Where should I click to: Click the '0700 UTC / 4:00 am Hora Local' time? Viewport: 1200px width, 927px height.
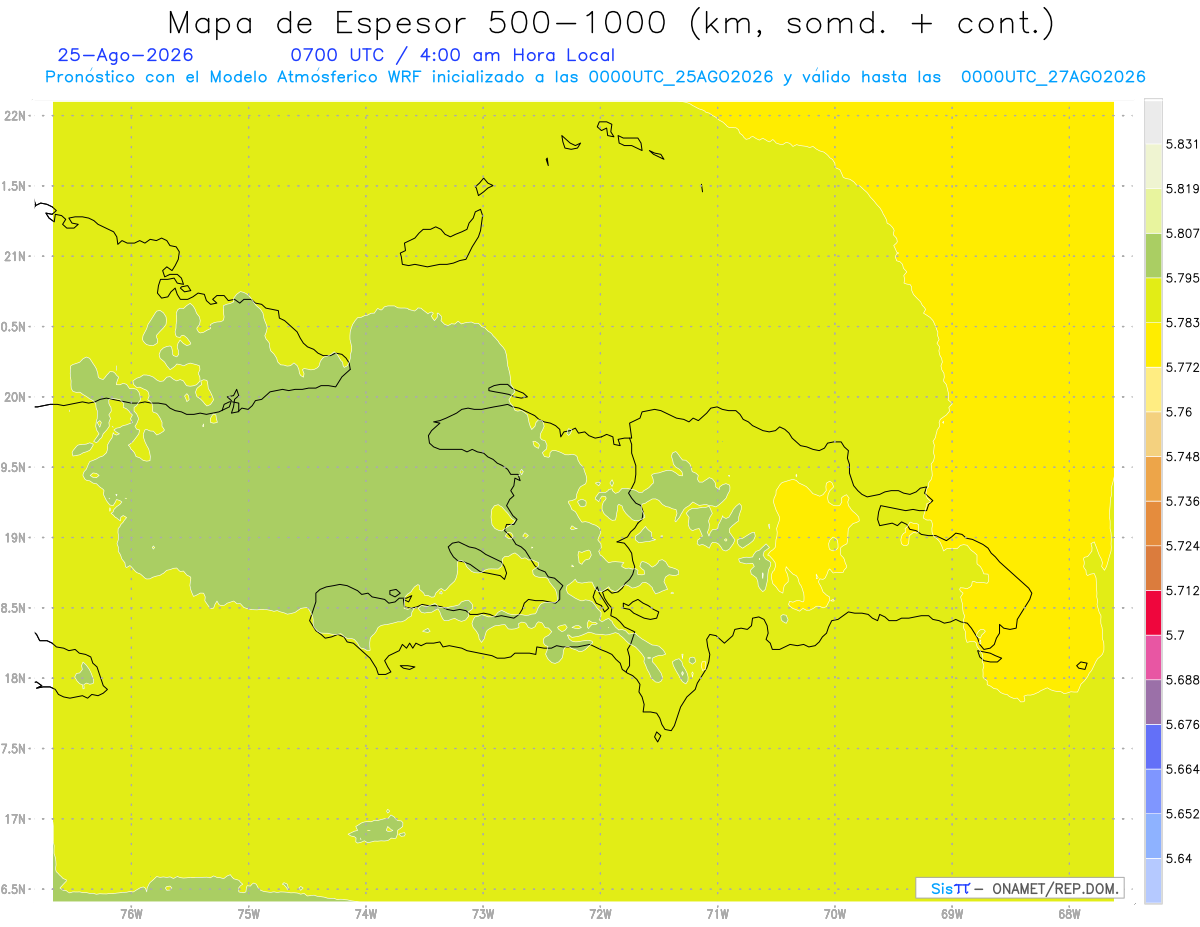point(453,56)
